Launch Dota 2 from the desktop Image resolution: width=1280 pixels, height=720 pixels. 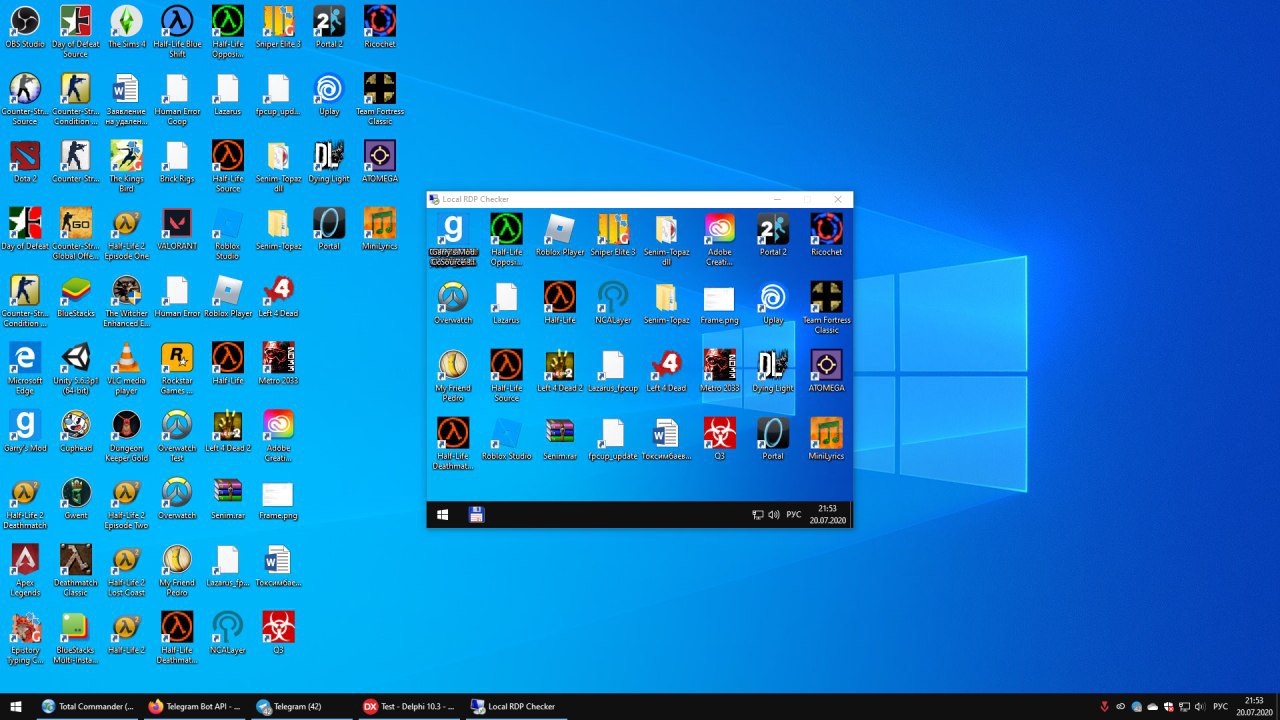tap(25, 162)
